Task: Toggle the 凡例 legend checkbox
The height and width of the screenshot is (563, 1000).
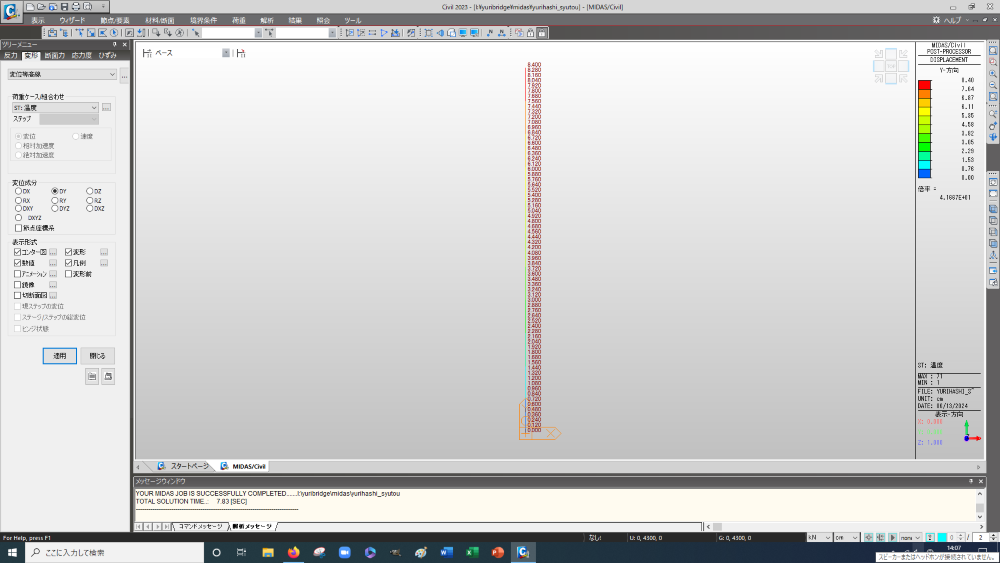Action: click(68, 263)
